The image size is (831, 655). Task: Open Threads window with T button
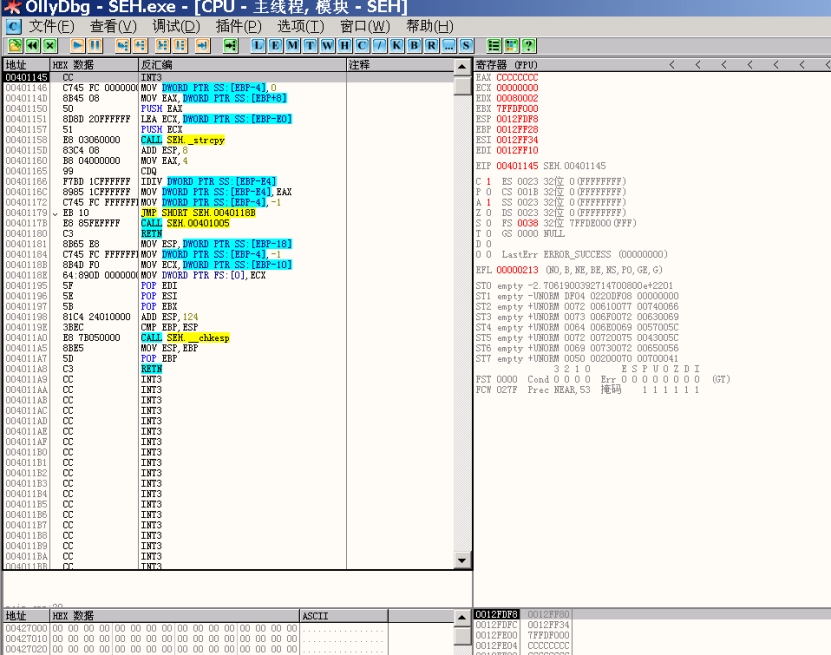tap(310, 45)
